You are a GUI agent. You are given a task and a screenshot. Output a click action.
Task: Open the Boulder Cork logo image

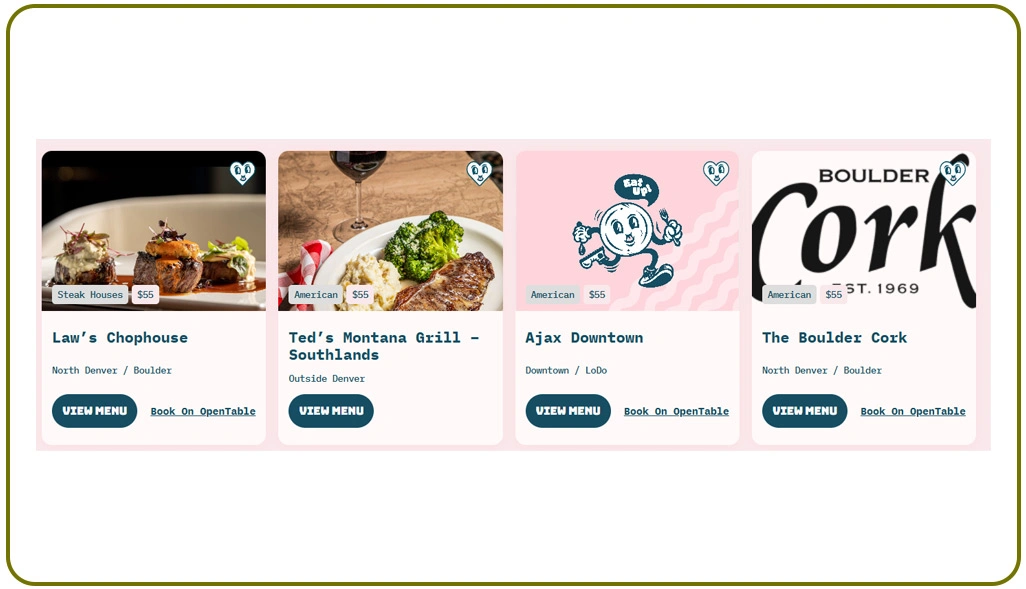pos(864,231)
